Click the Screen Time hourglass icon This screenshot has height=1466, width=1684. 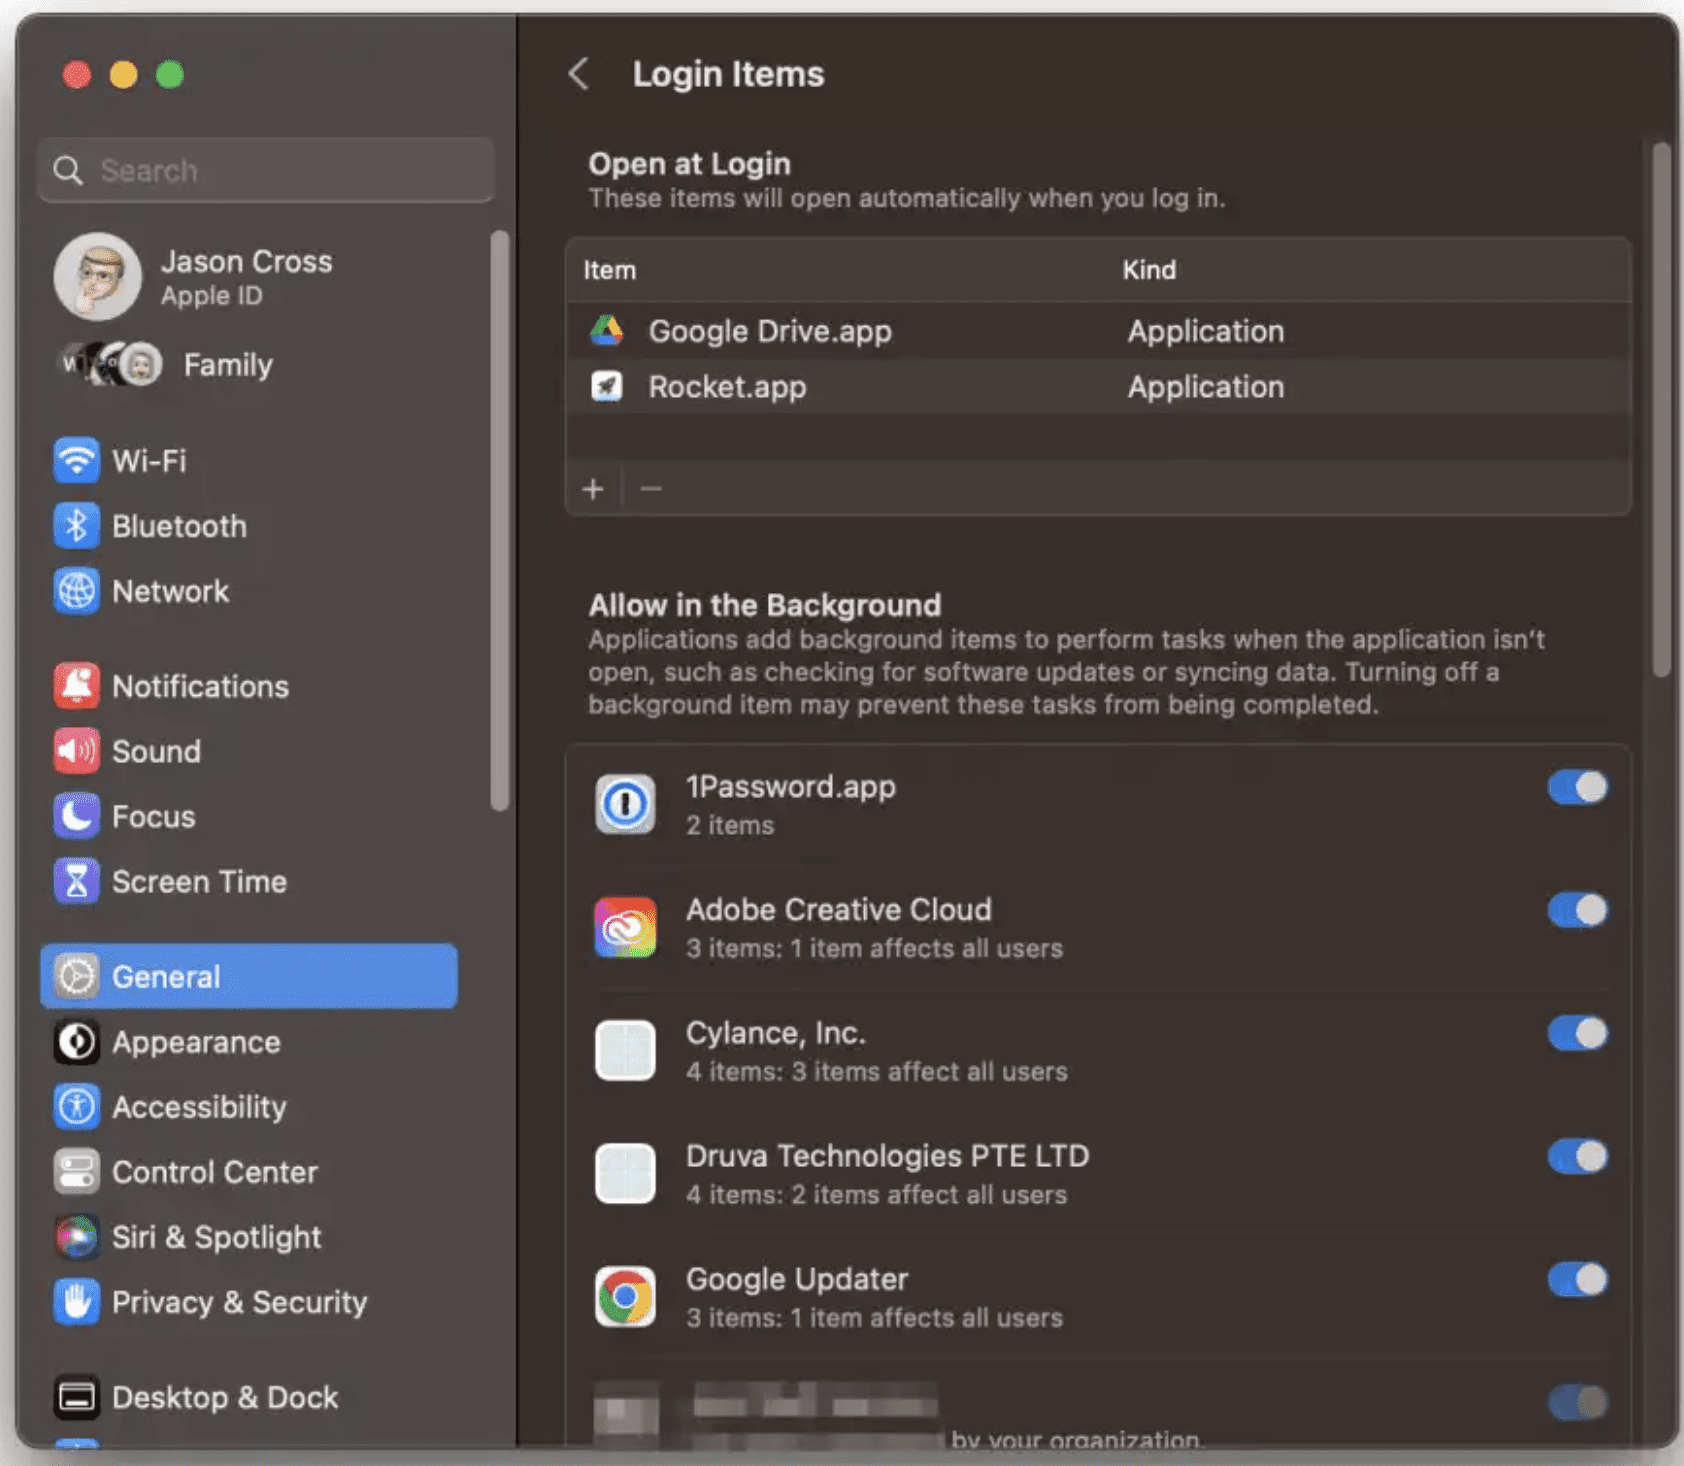pyautogui.click(x=76, y=881)
